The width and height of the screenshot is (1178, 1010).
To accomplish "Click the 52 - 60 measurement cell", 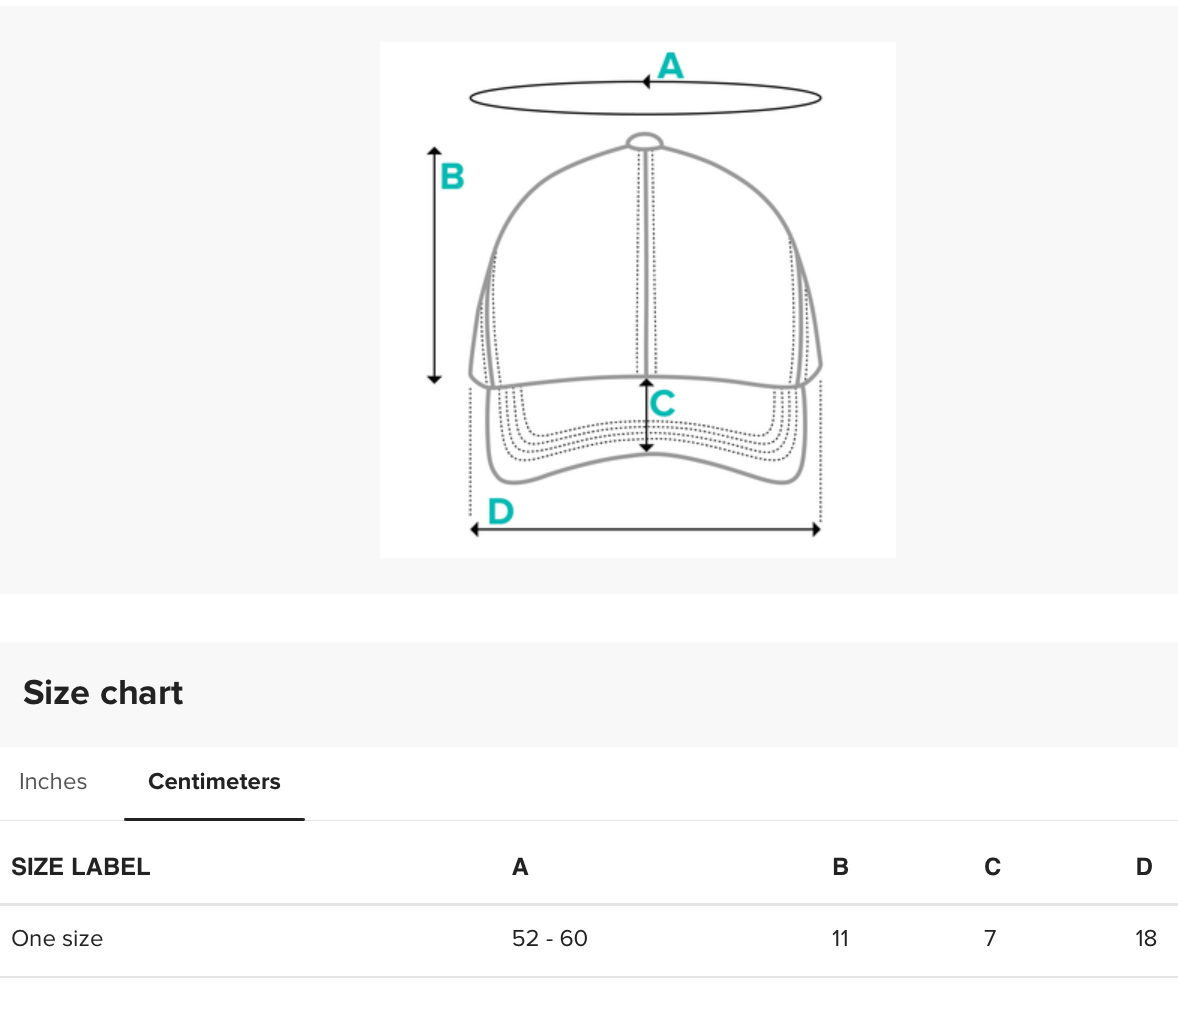I will click(x=549, y=939).
